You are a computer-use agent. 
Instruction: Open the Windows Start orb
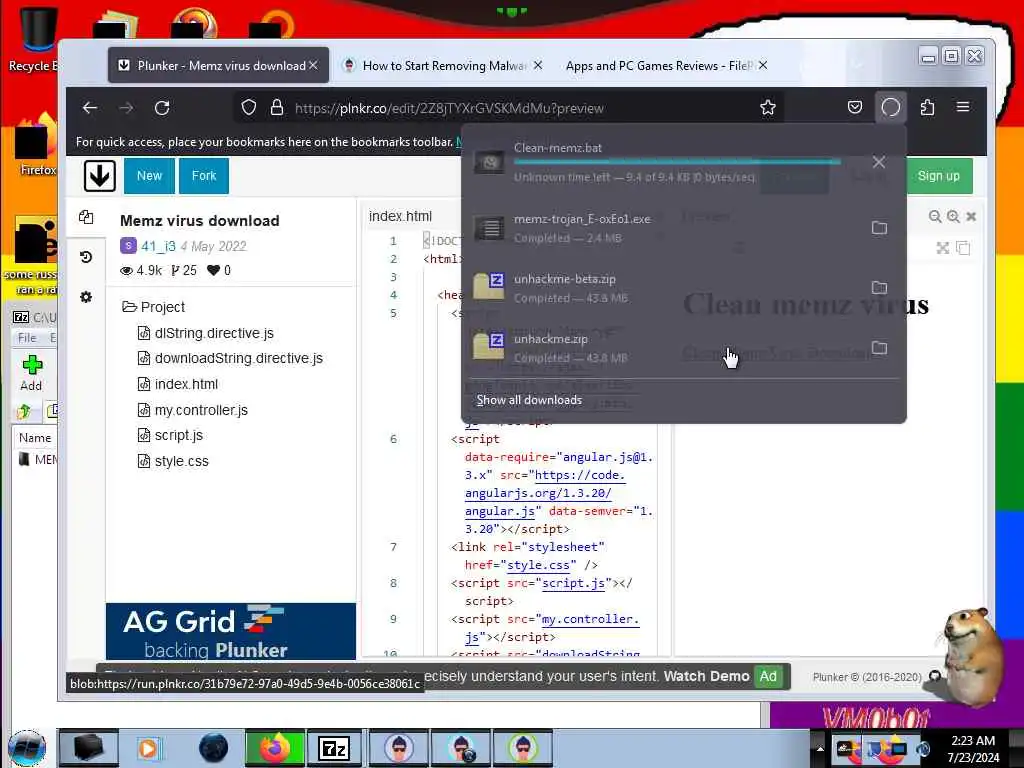coord(27,748)
